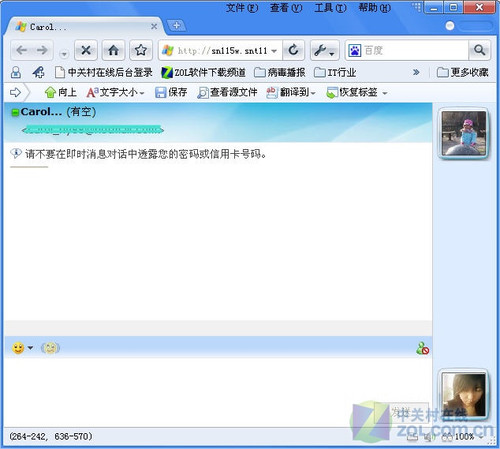Click the 向上 toolbar button
The image size is (500, 449).
pyautogui.click(x=61, y=92)
